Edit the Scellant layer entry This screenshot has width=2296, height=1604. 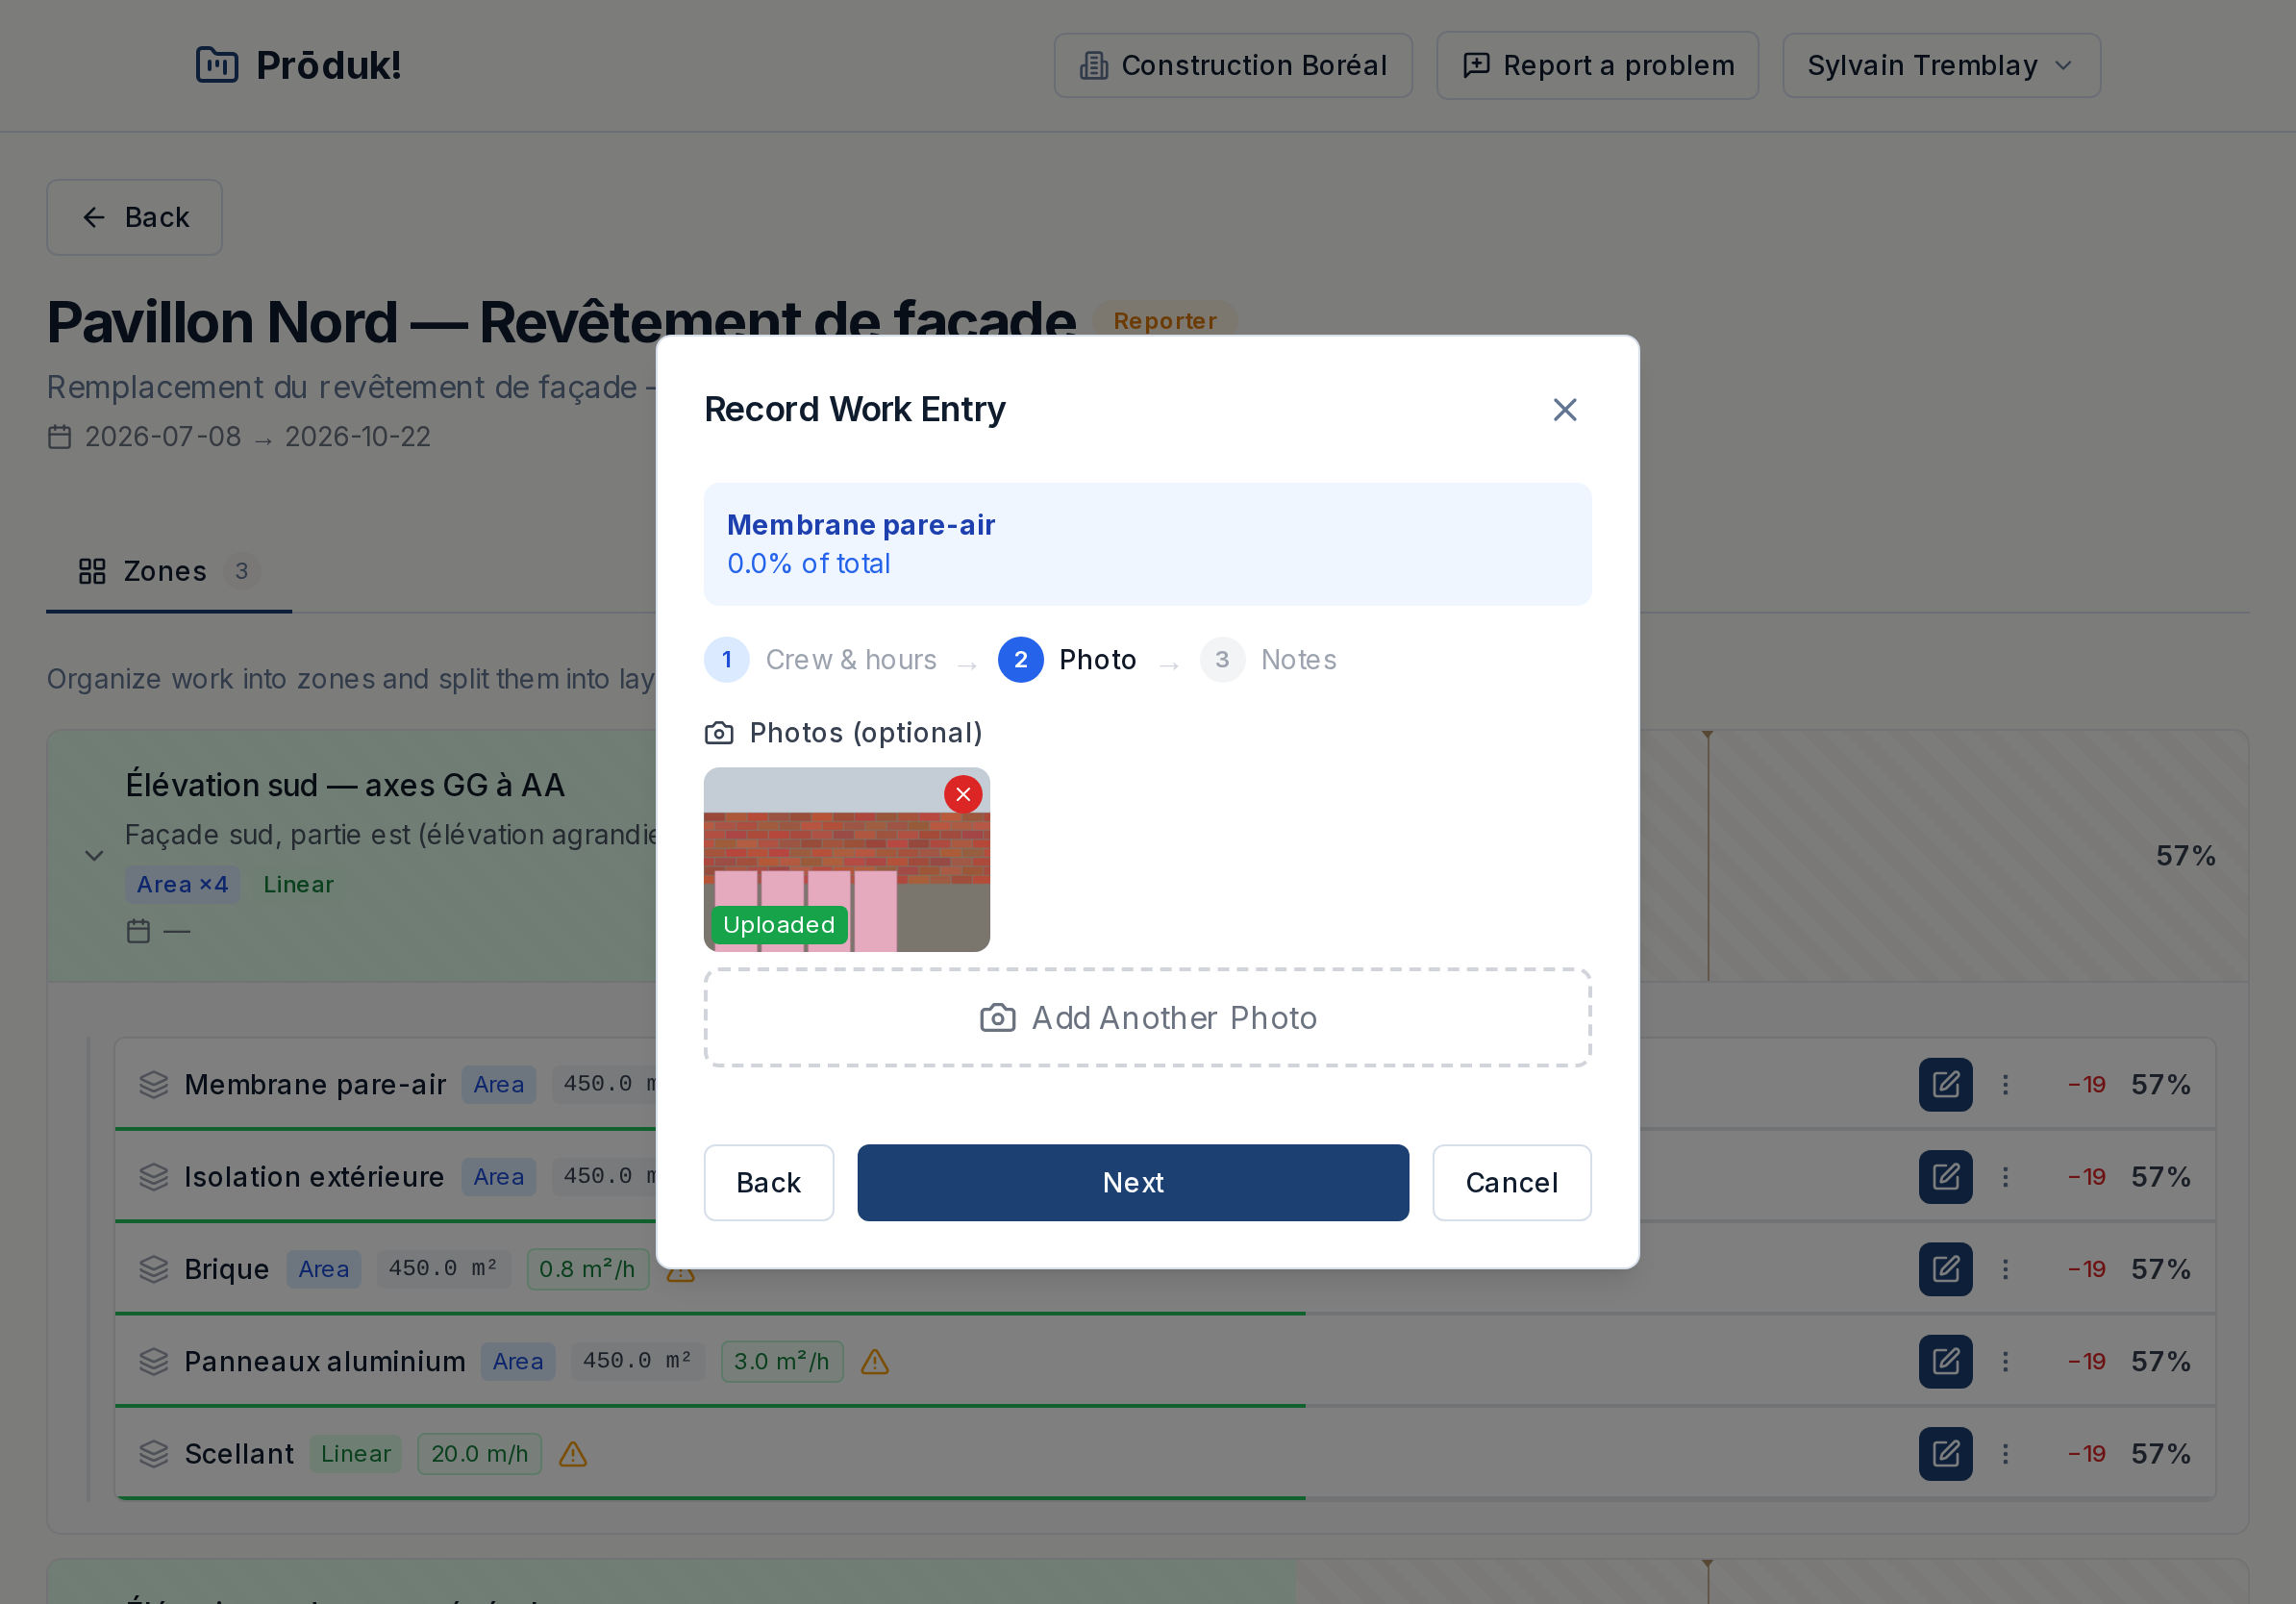pyautogui.click(x=1945, y=1454)
